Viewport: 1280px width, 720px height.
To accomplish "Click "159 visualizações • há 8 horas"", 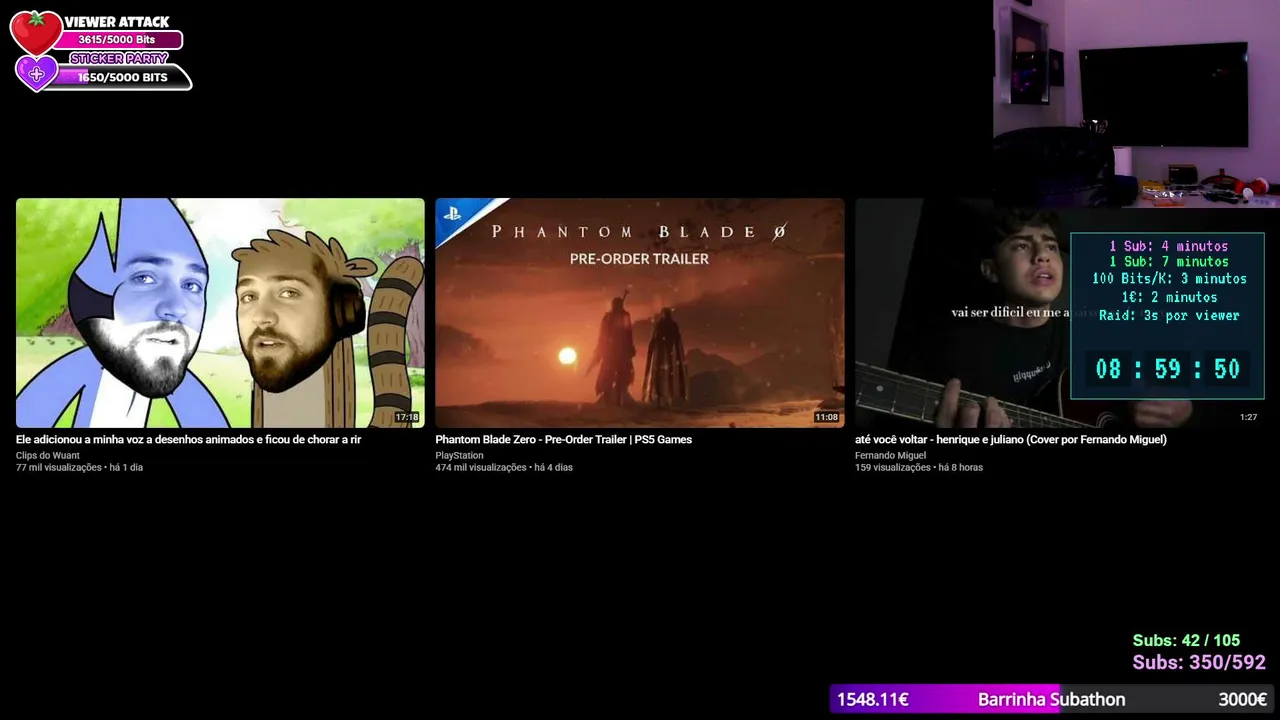I will [x=919, y=468].
